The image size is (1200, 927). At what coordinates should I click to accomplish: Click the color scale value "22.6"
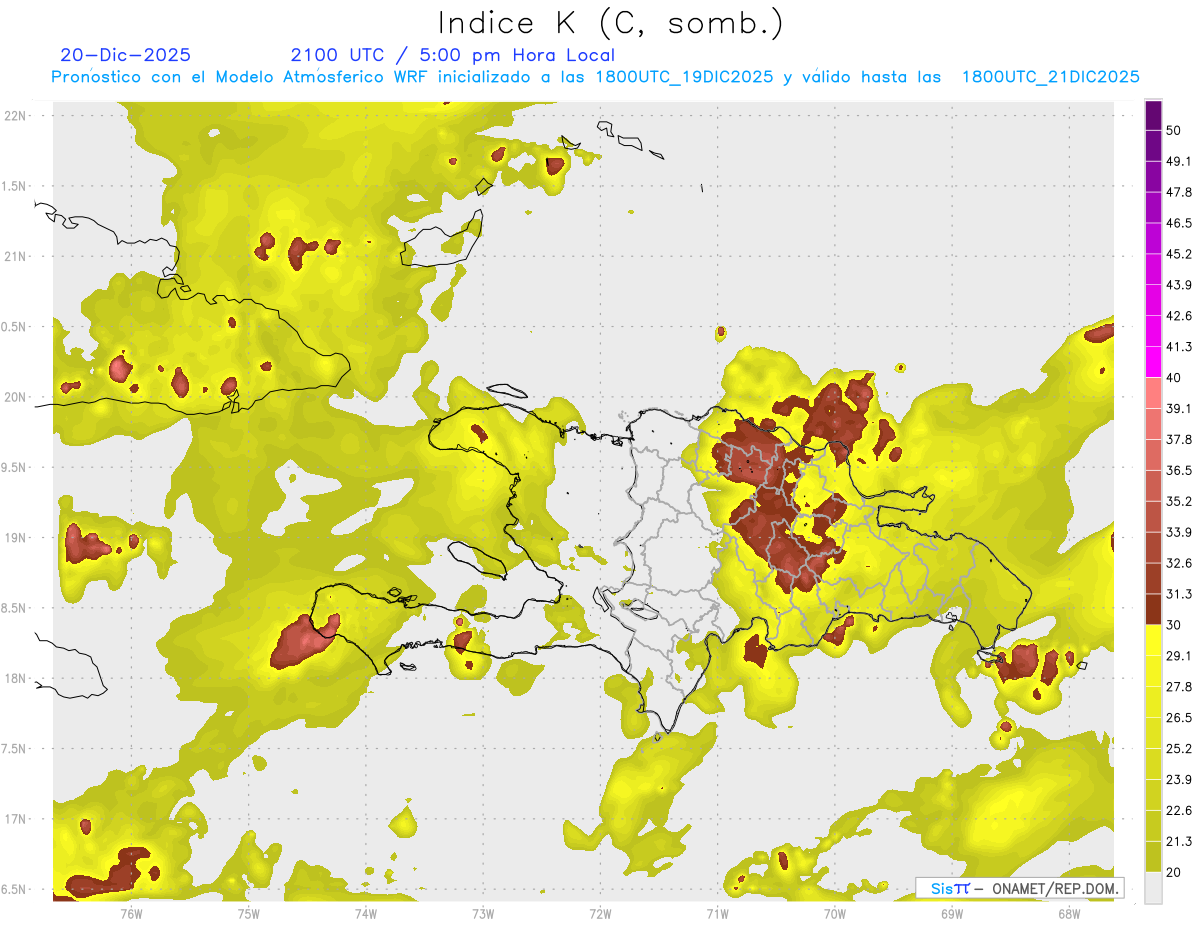(1179, 811)
